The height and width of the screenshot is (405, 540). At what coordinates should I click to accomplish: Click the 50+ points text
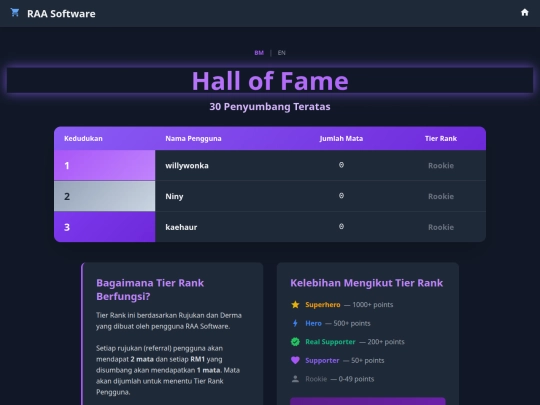point(367,361)
